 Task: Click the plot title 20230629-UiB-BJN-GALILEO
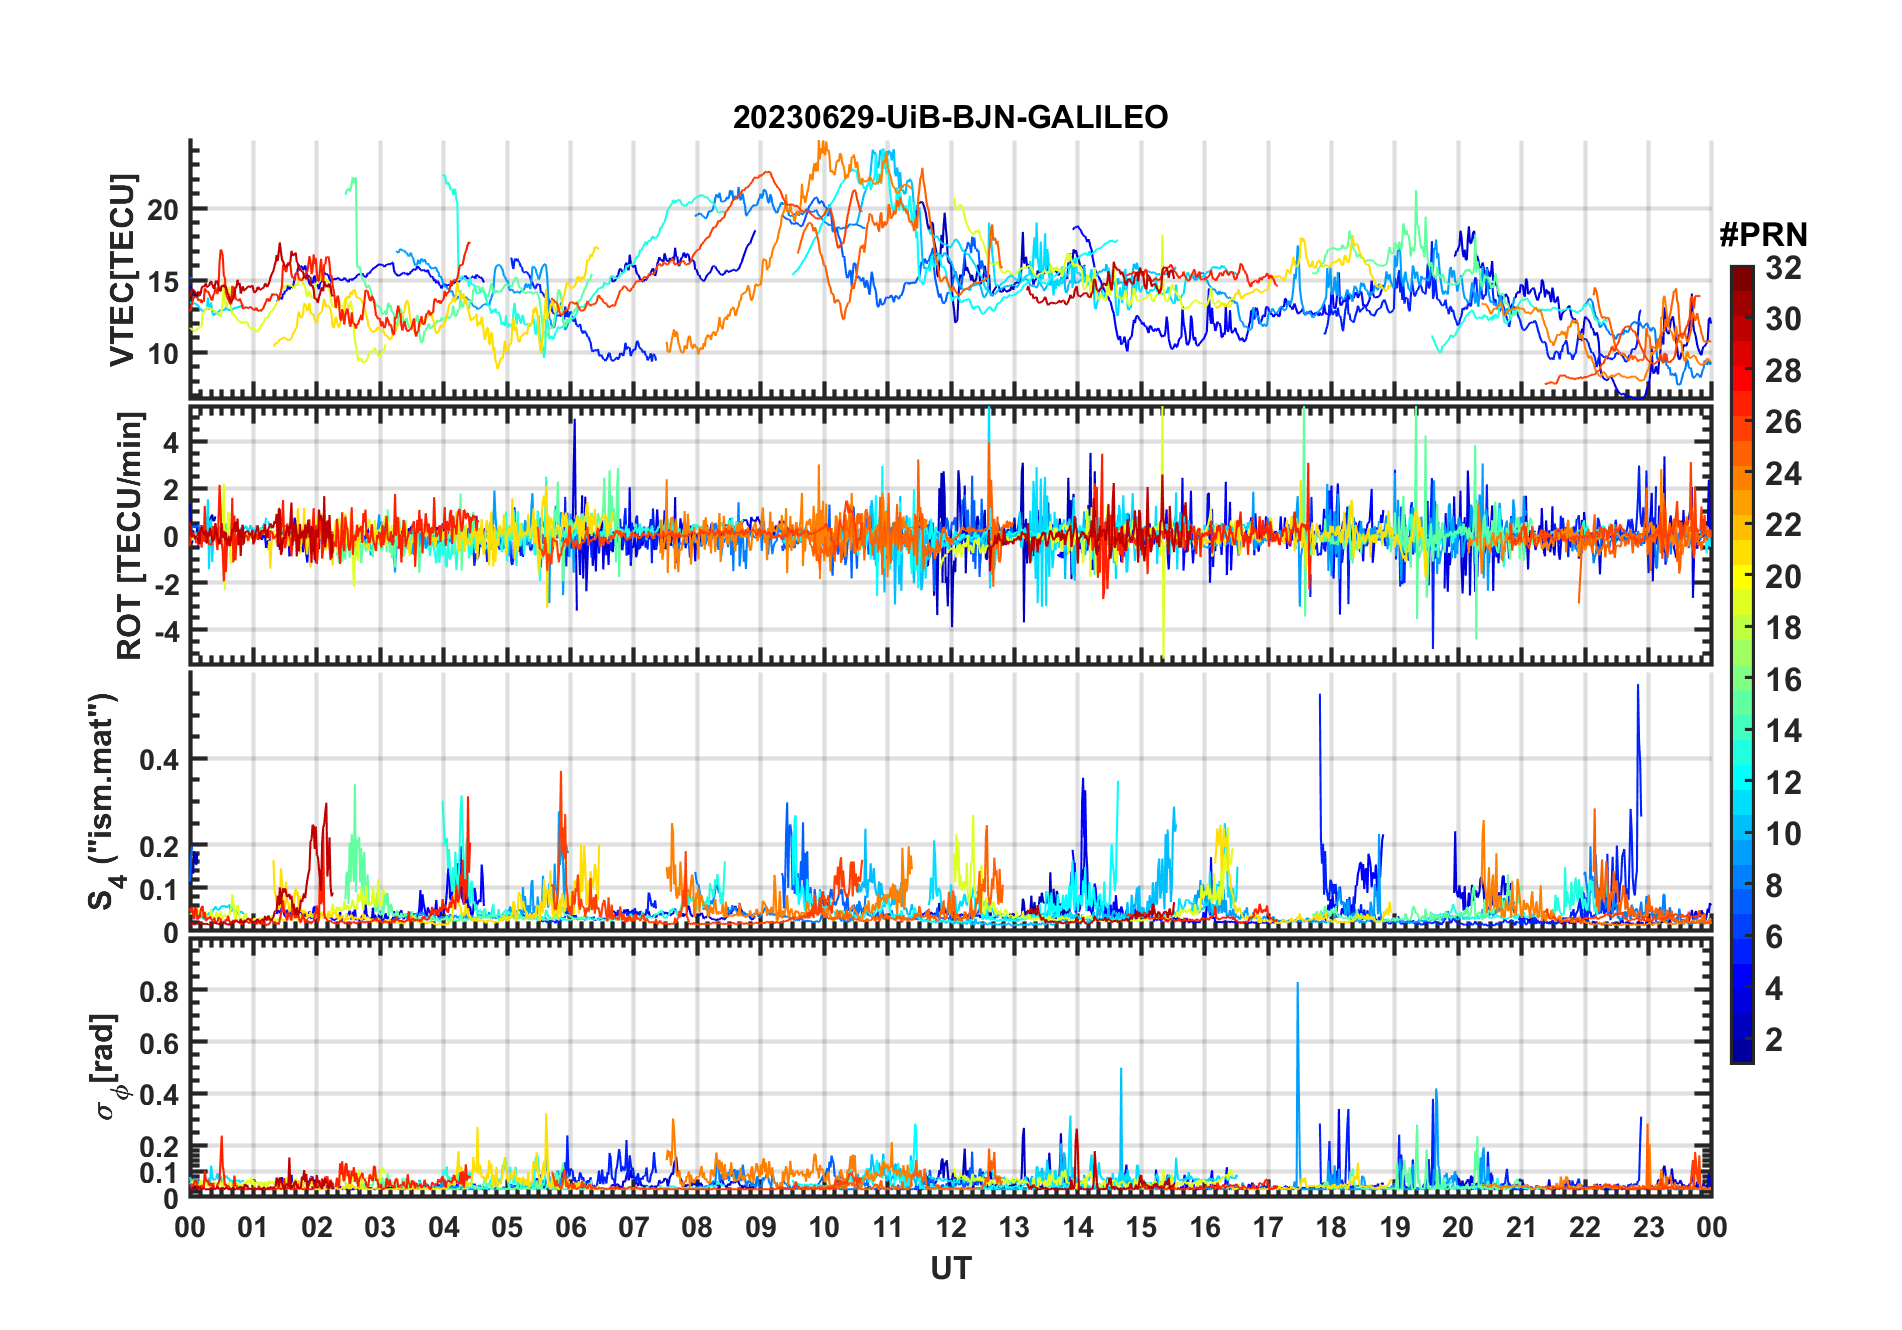pyautogui.click(x=950, y=118)
